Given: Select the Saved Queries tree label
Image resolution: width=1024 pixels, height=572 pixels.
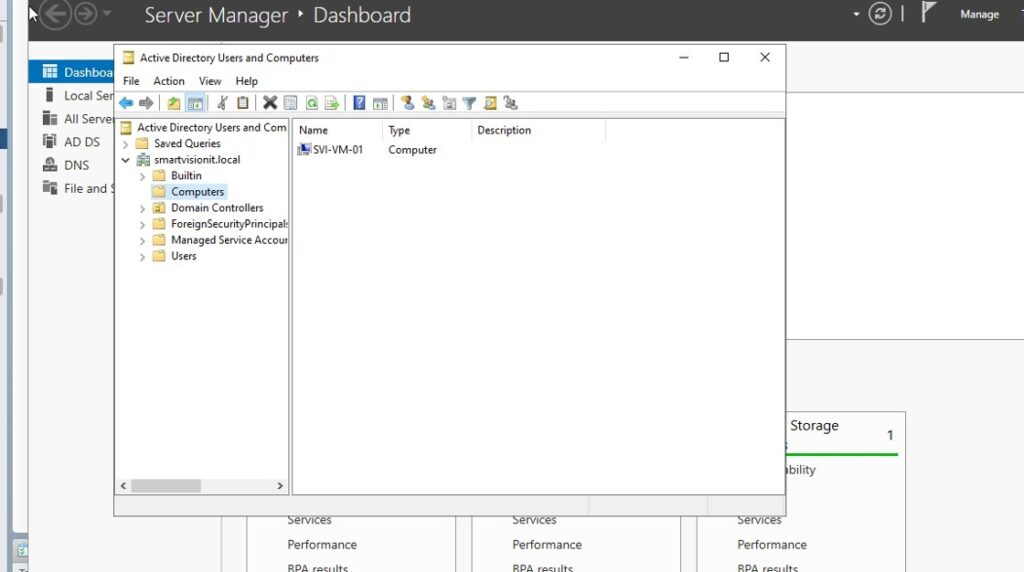Looking at the screenshot, I should pos(187,144).
